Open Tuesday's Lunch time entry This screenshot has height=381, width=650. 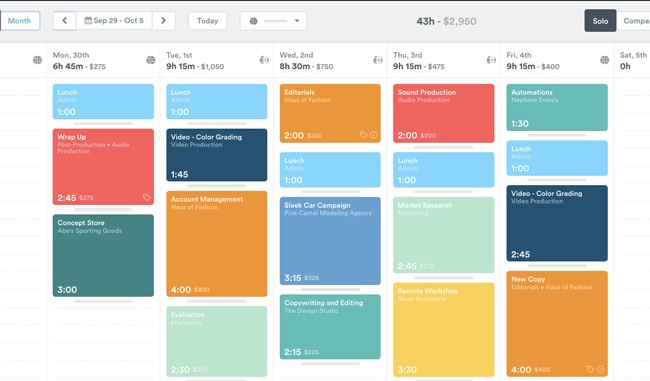[x=217, y=102]
